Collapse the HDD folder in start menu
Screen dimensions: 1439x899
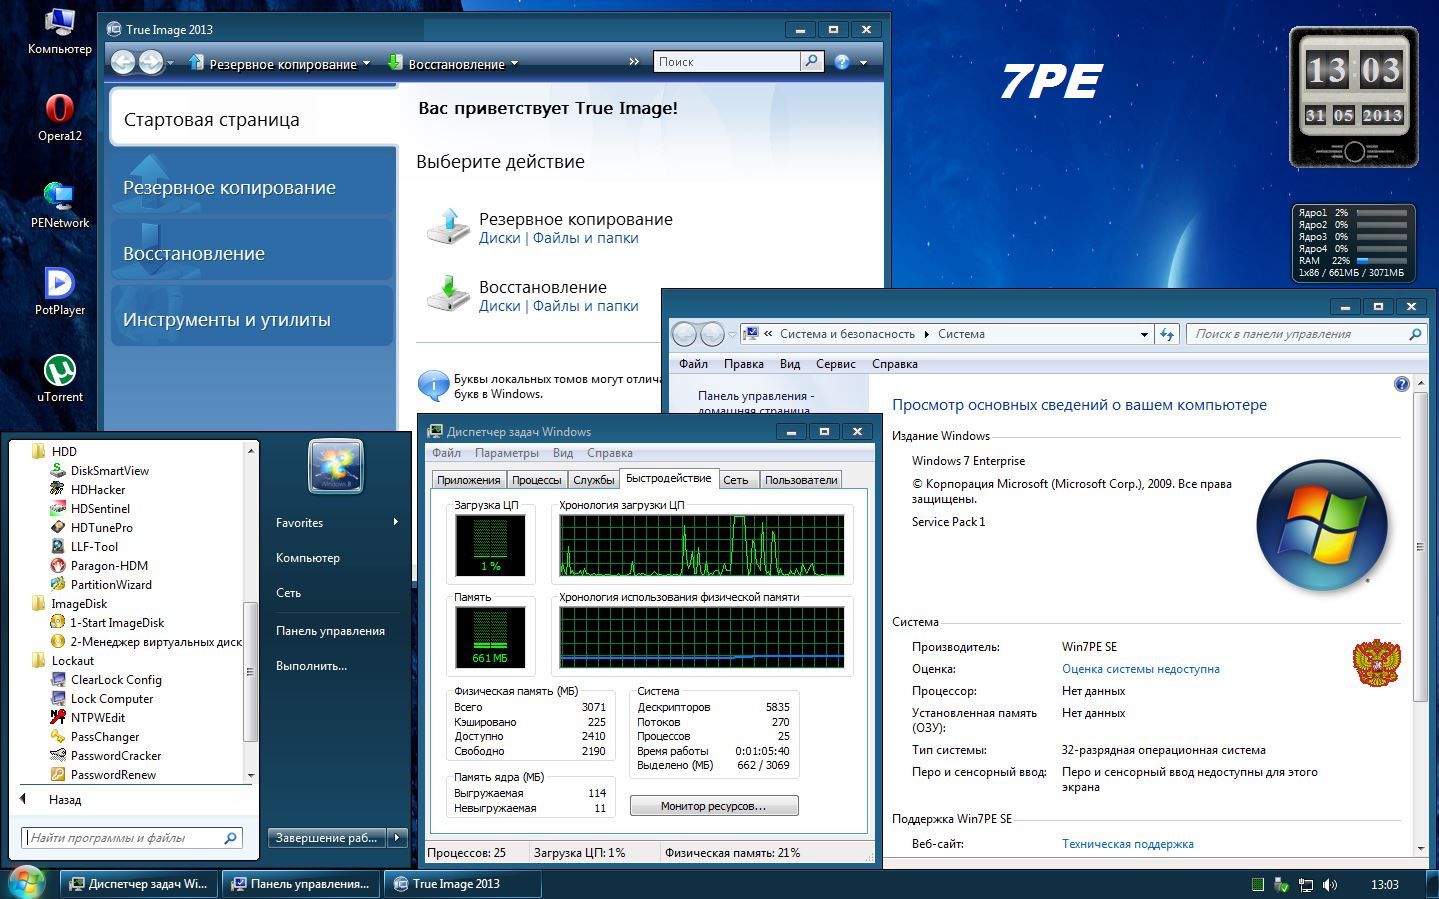[55, 451]
